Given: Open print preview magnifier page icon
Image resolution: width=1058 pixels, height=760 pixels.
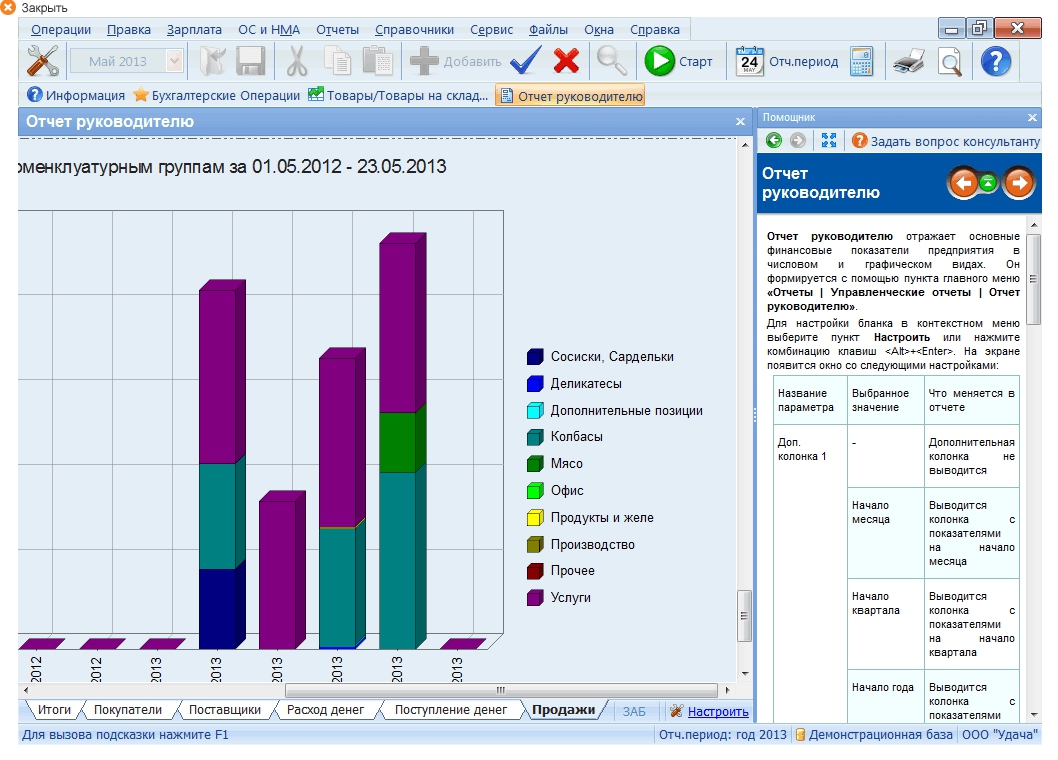Looking at the screenshot, I should [x=949, y=62].
